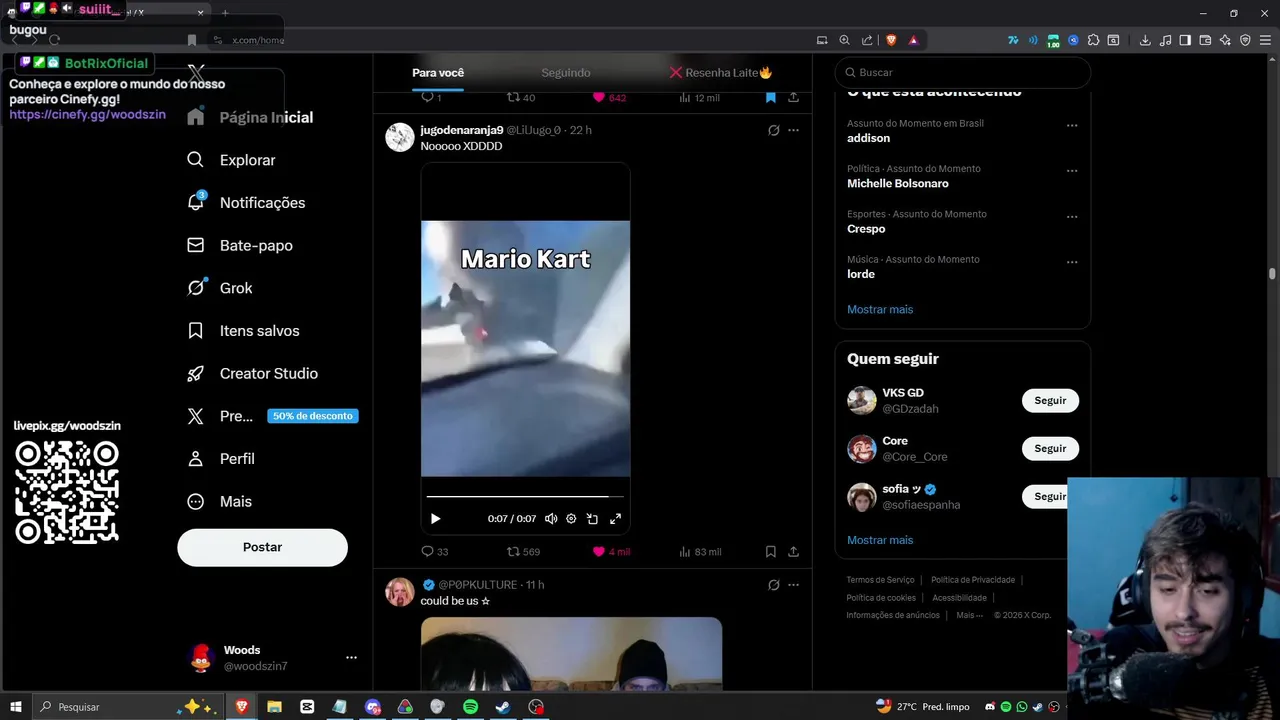This screenshot has width=1280, height=720.
Task: Seek along the Mario Kart video progress bar
Action: 525,496
